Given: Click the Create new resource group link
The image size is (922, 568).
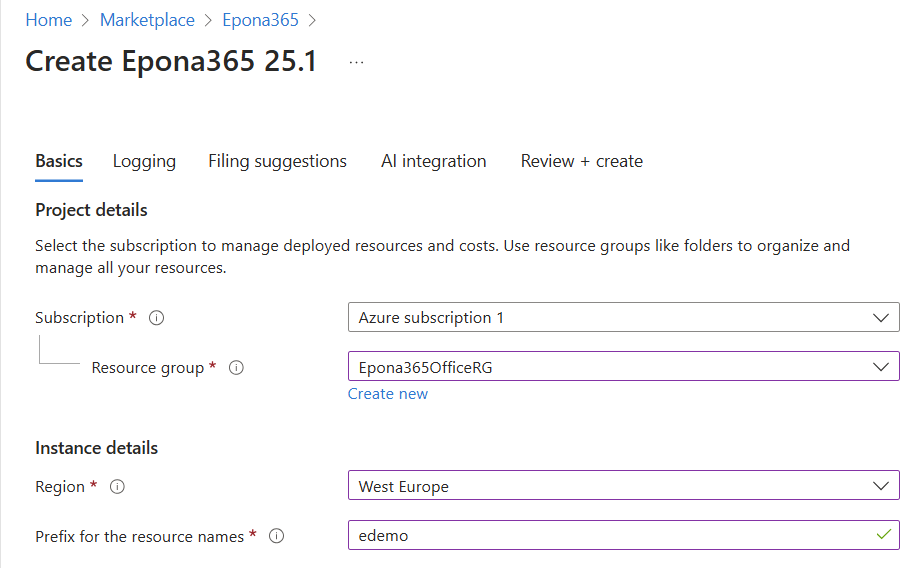Looking at the screenshot, I should pos(388,394).
